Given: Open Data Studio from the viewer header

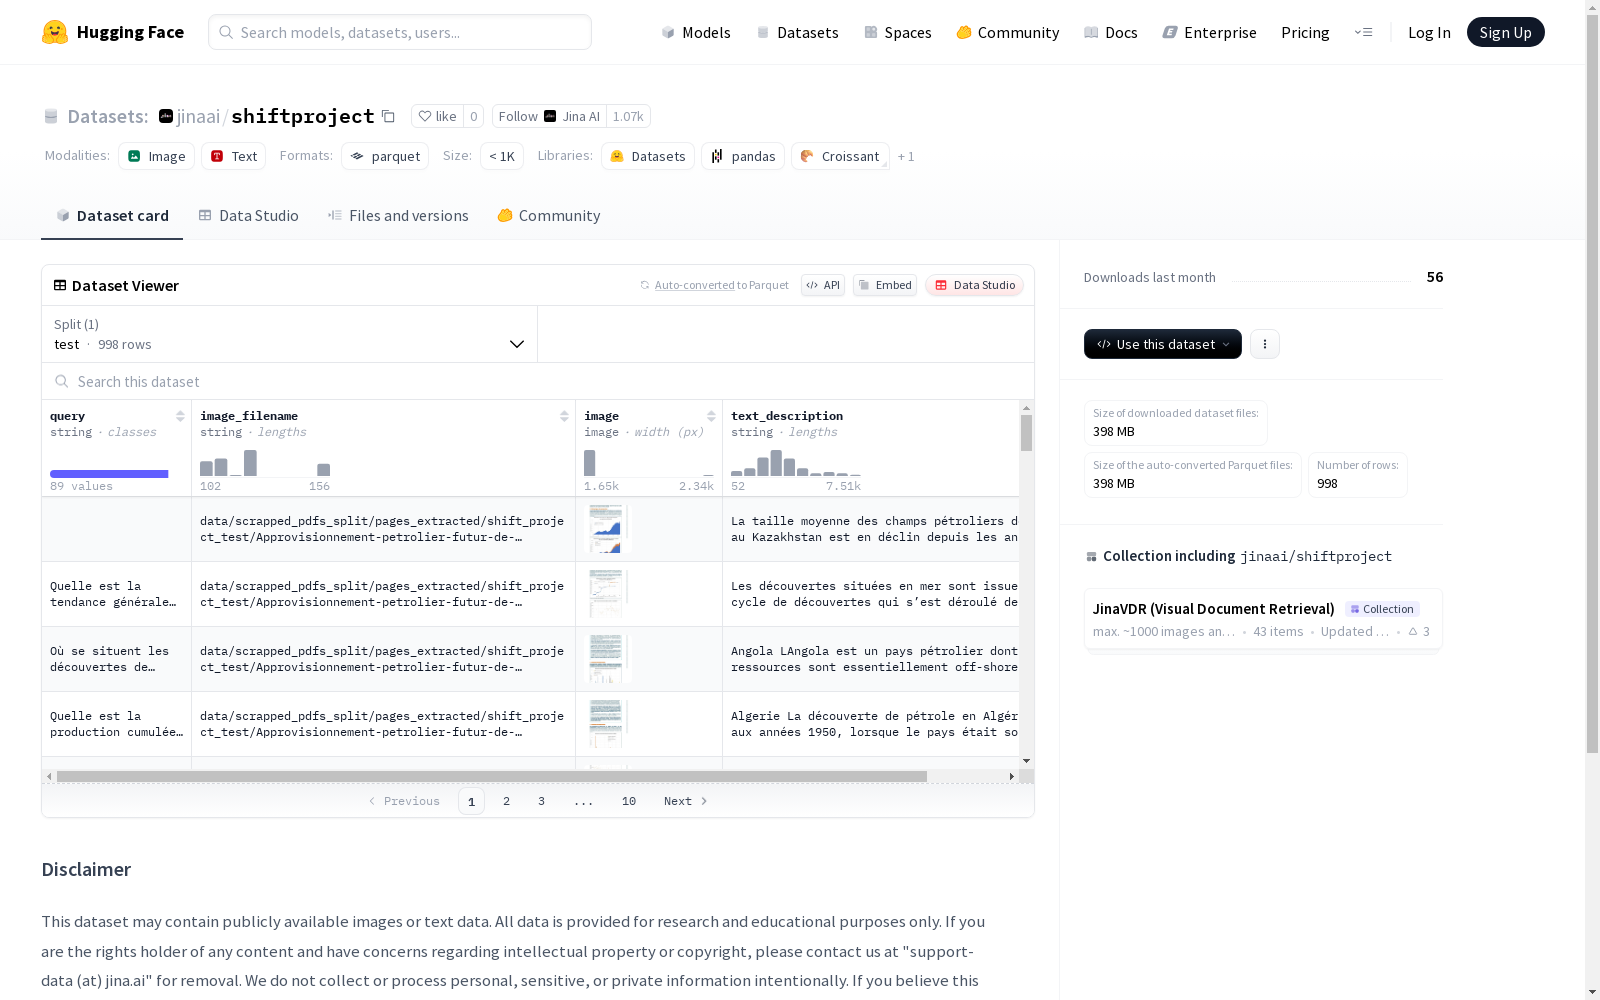Looking at the screenshot, I should [975, 285].
